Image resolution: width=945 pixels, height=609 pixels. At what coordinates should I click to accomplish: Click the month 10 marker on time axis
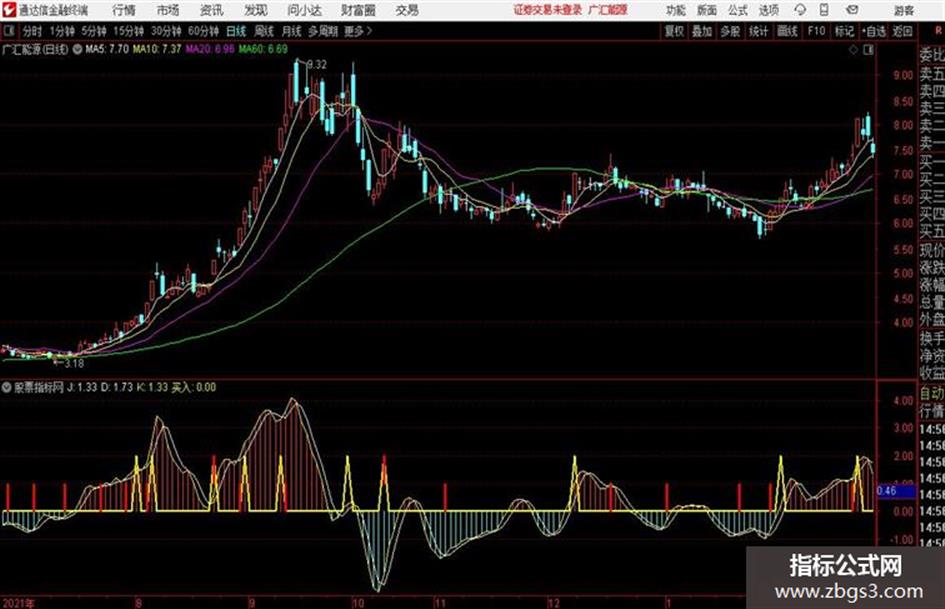click(358, 602)
